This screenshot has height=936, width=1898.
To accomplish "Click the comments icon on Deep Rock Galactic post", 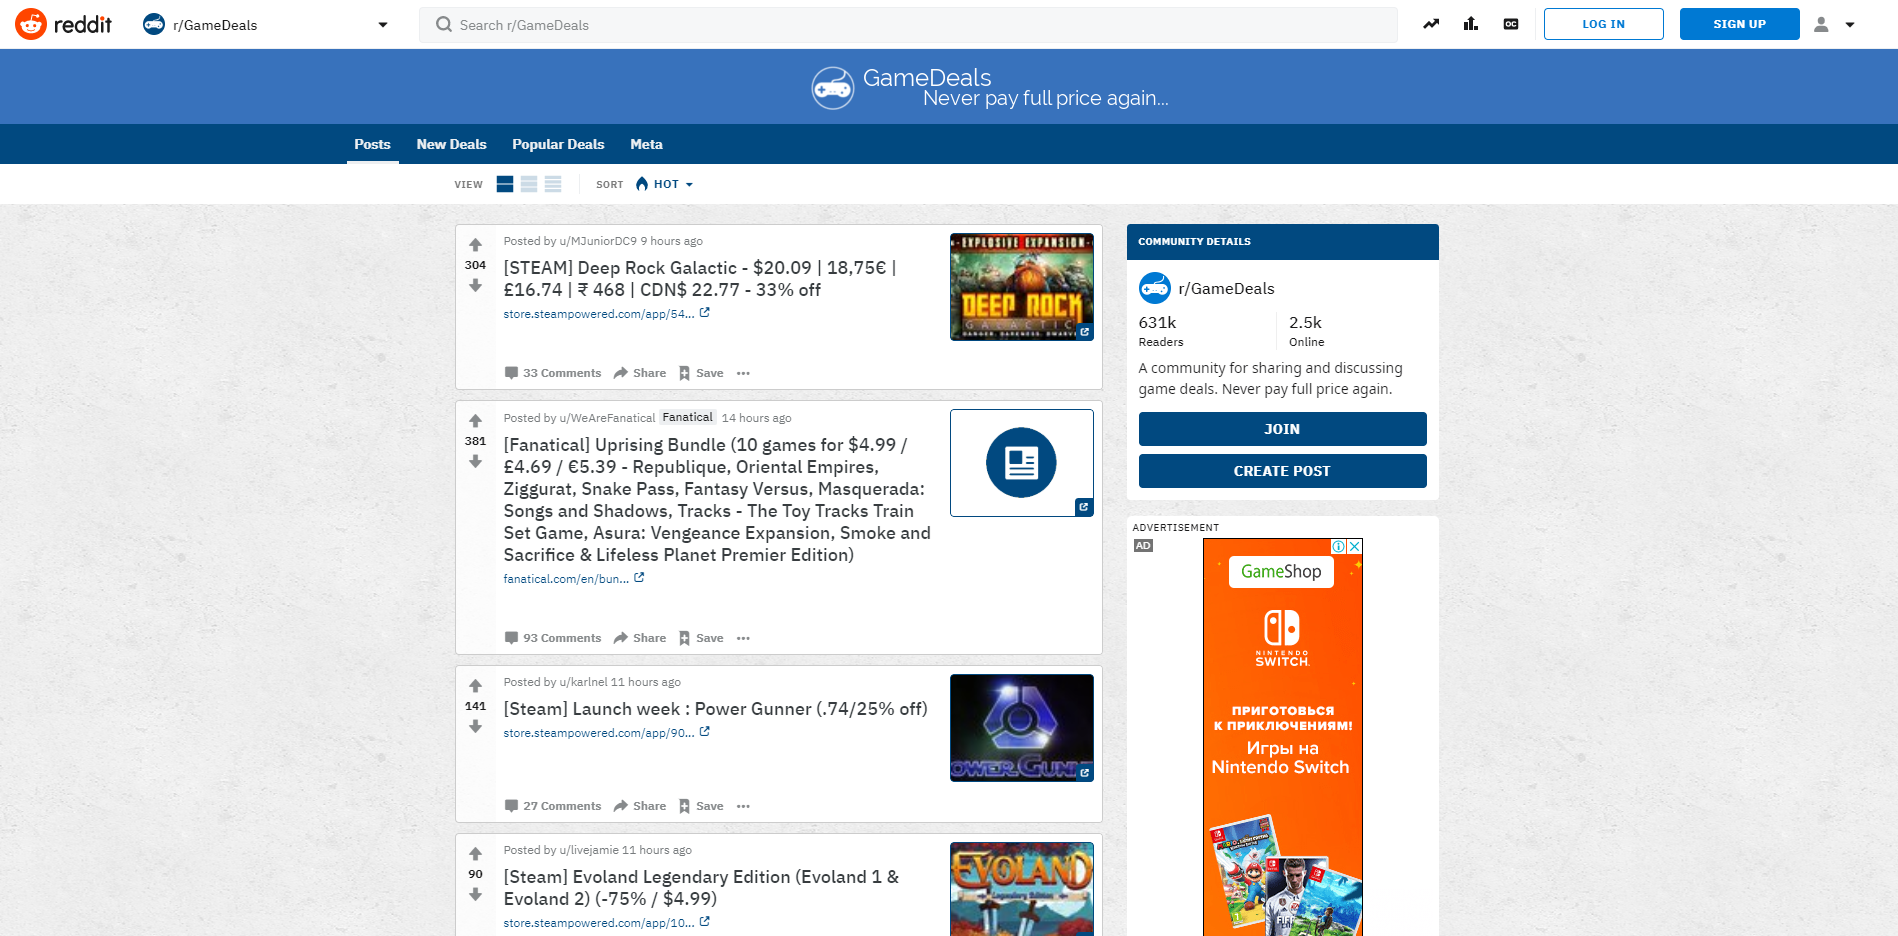I will coord(512,372).
